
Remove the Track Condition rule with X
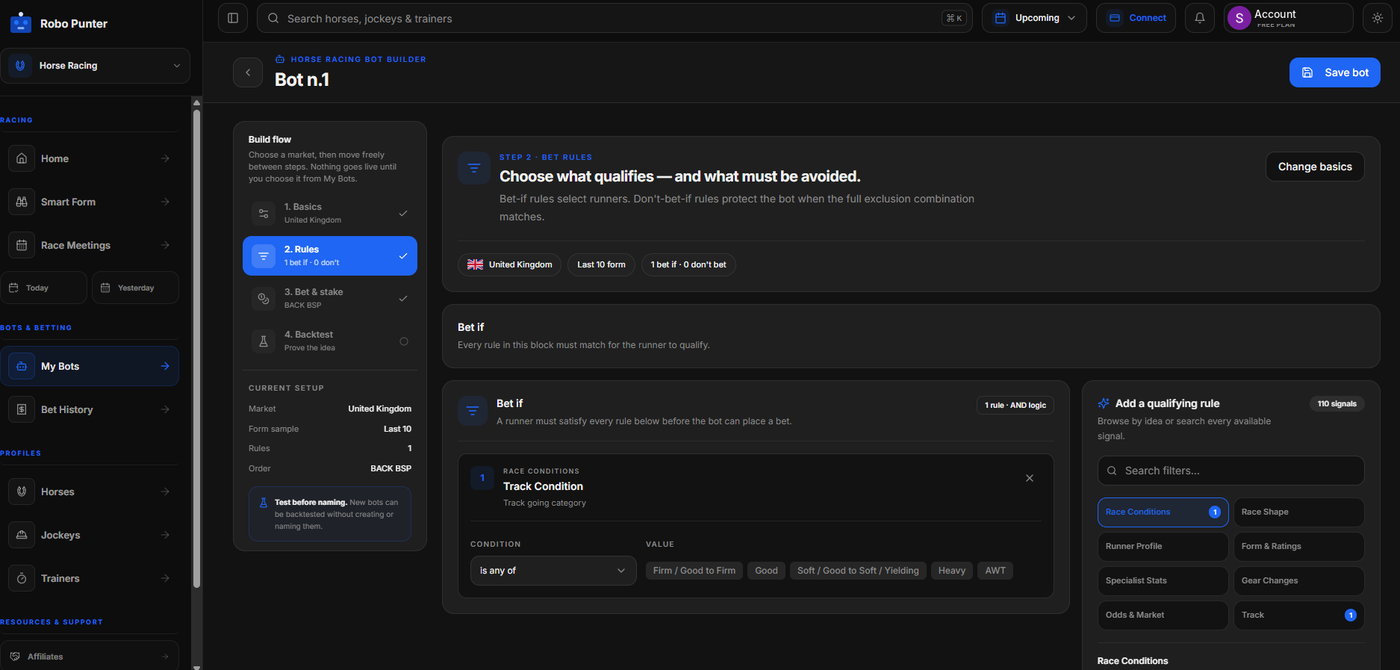1030,478
